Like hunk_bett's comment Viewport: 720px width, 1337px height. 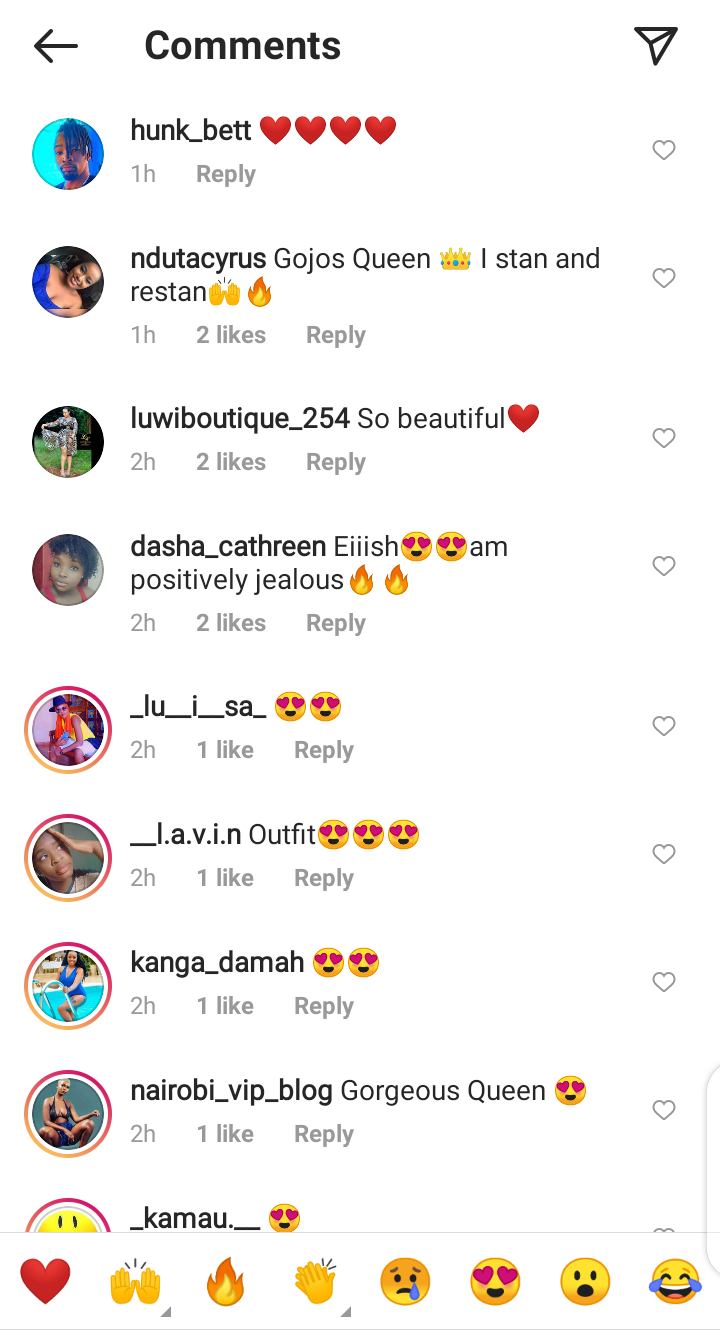point(664,150)
